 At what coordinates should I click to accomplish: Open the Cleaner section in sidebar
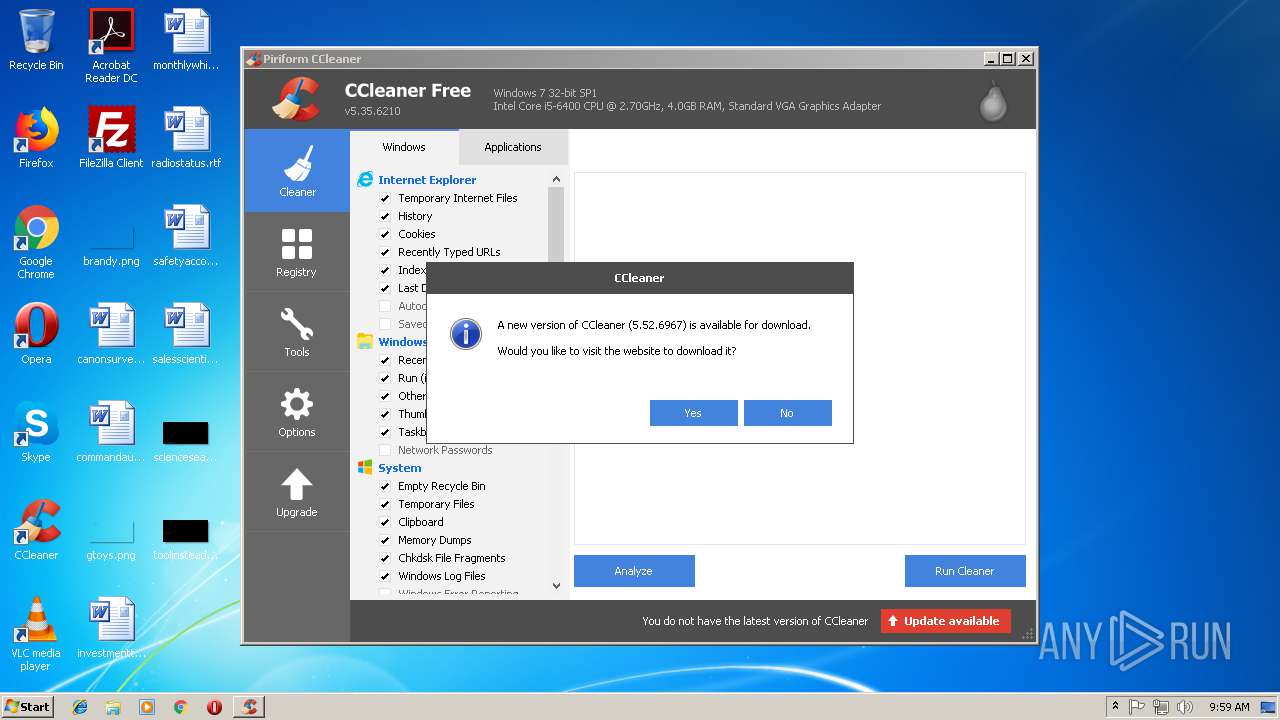(x=297, y=171)
